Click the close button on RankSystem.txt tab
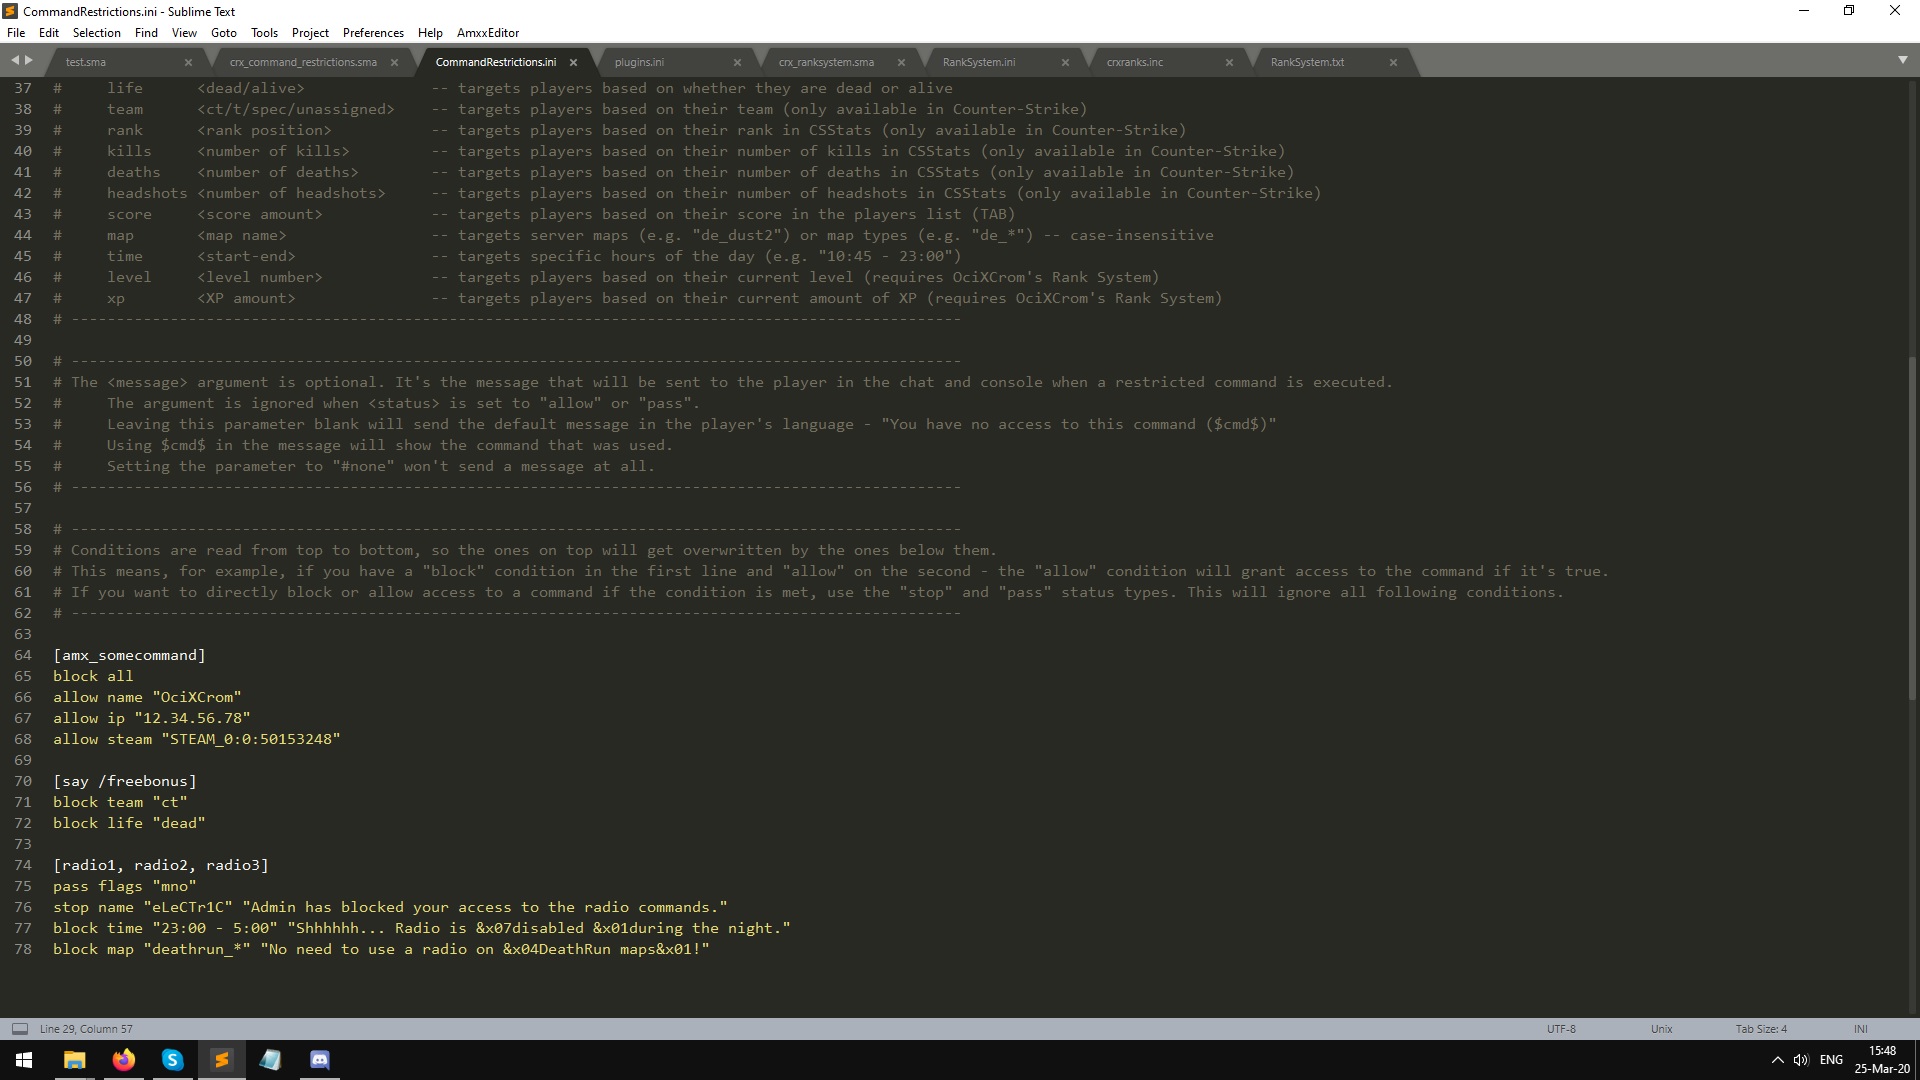 tap(1394, 61)
